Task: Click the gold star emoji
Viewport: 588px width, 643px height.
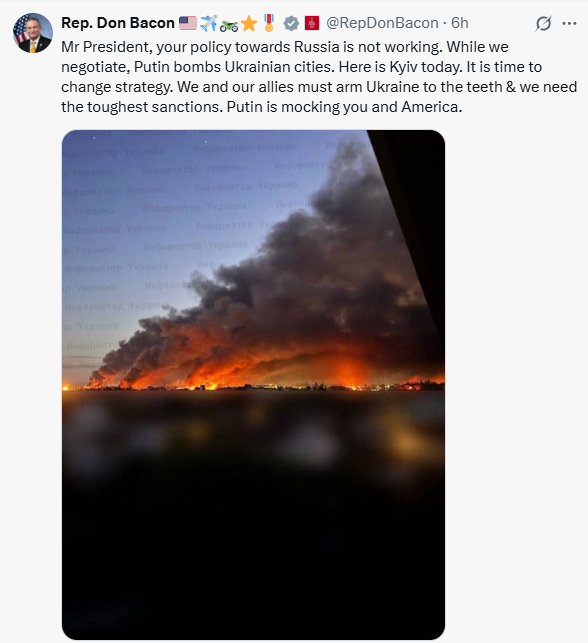Action: [249, 24]
